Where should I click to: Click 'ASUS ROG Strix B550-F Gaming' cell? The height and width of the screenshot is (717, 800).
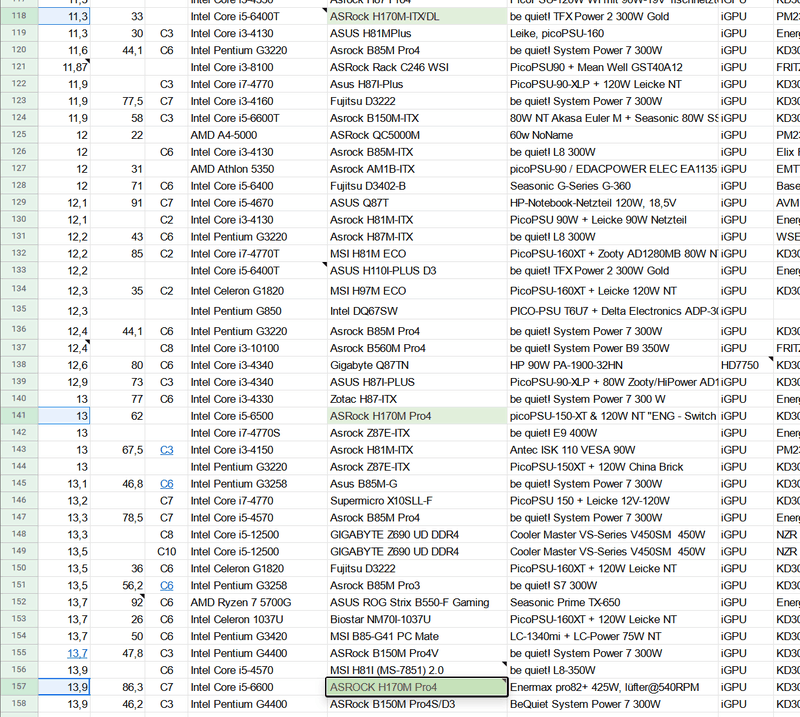(x=417, y=602)
